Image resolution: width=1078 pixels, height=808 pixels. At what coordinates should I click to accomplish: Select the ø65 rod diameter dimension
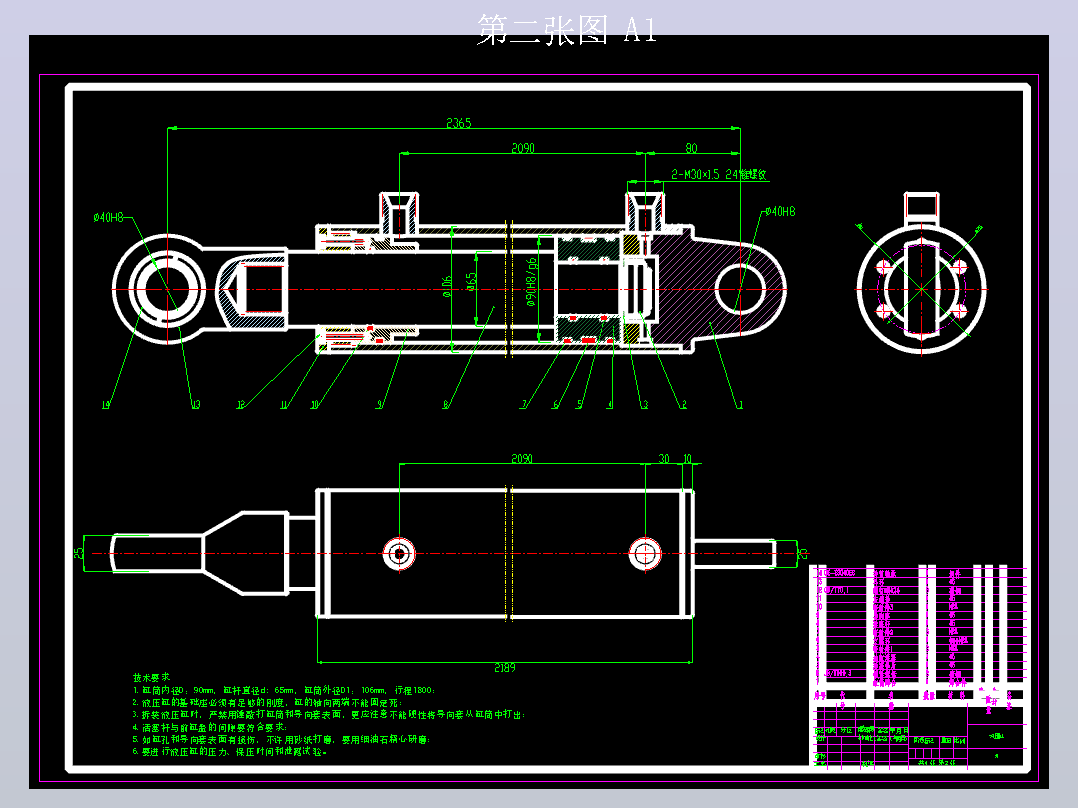(471, 281)
